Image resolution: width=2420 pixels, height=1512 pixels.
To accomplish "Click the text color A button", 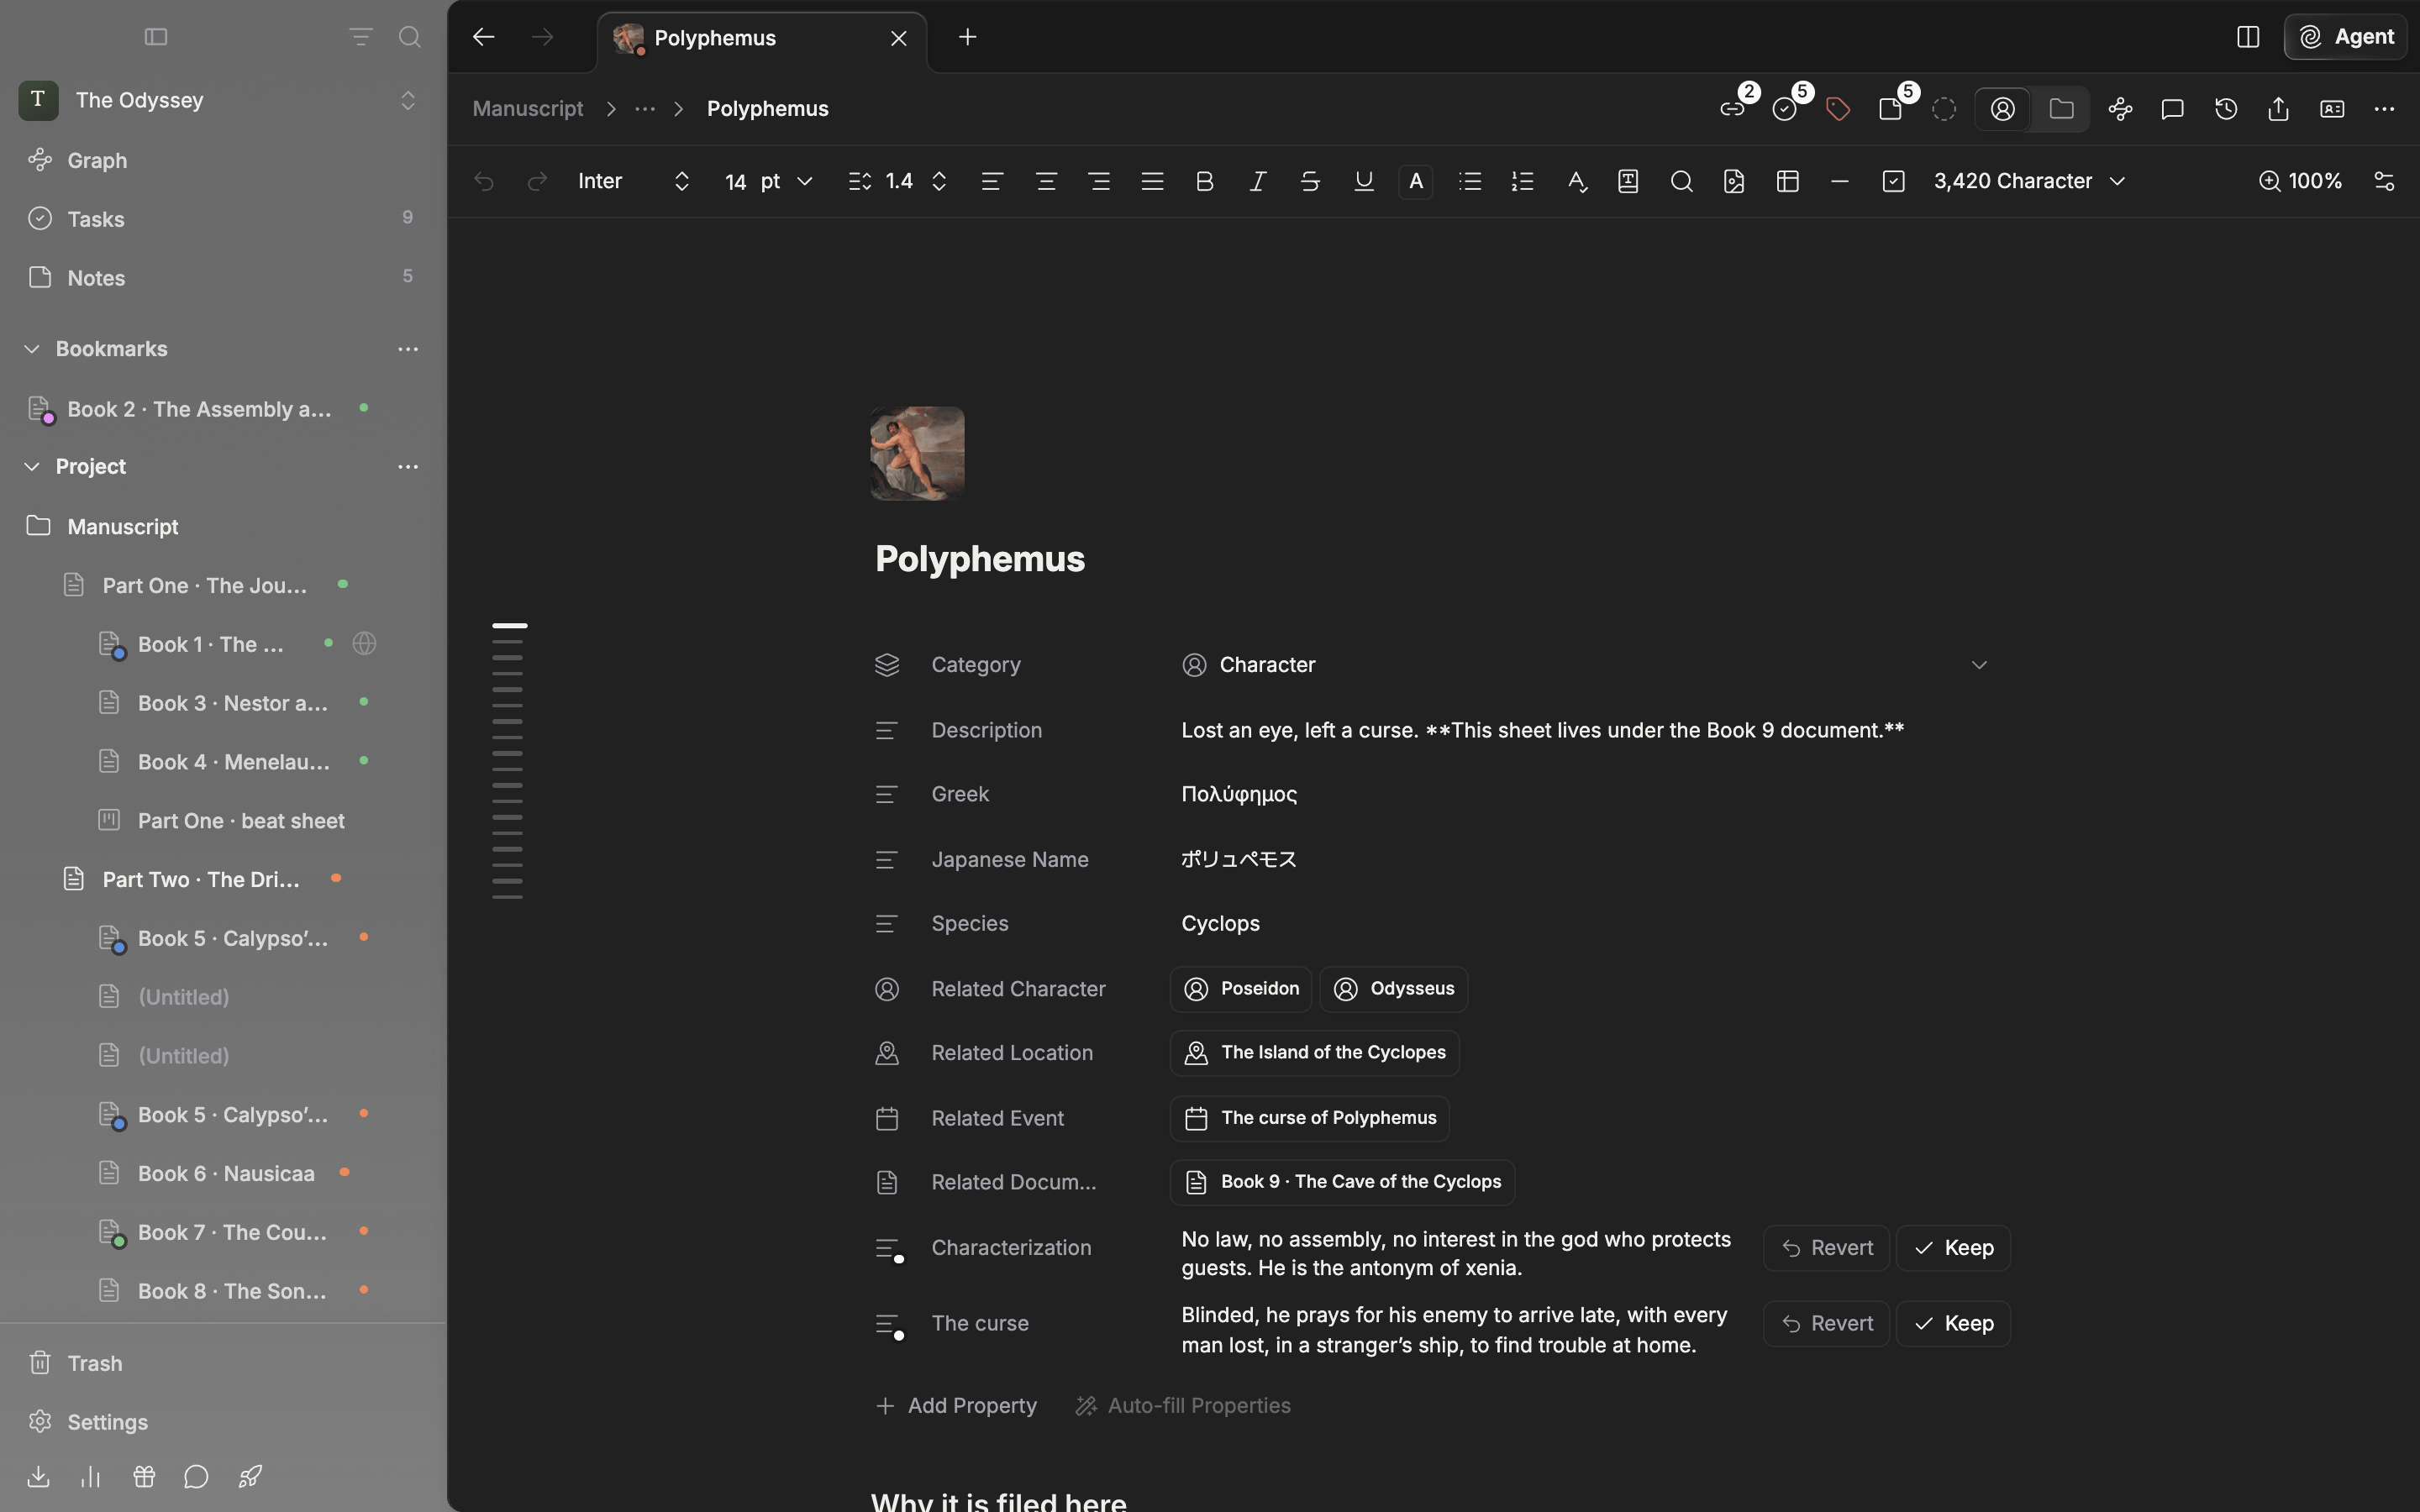I will [1416, 181].
